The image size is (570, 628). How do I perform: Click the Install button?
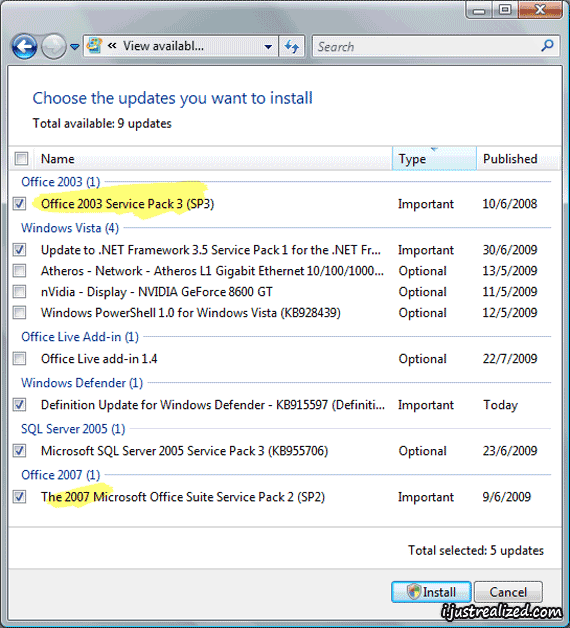431,592
